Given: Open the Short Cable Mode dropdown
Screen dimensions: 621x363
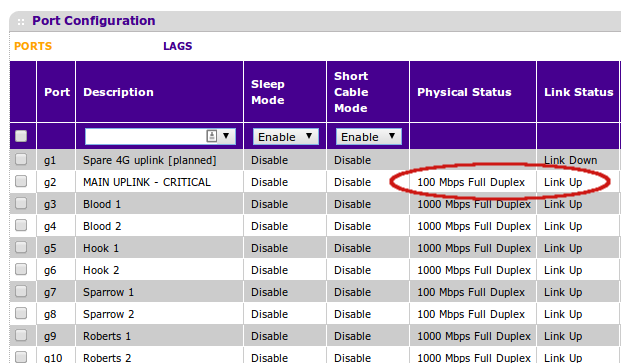Looking at the screenshot, I should tap(369, 137).
